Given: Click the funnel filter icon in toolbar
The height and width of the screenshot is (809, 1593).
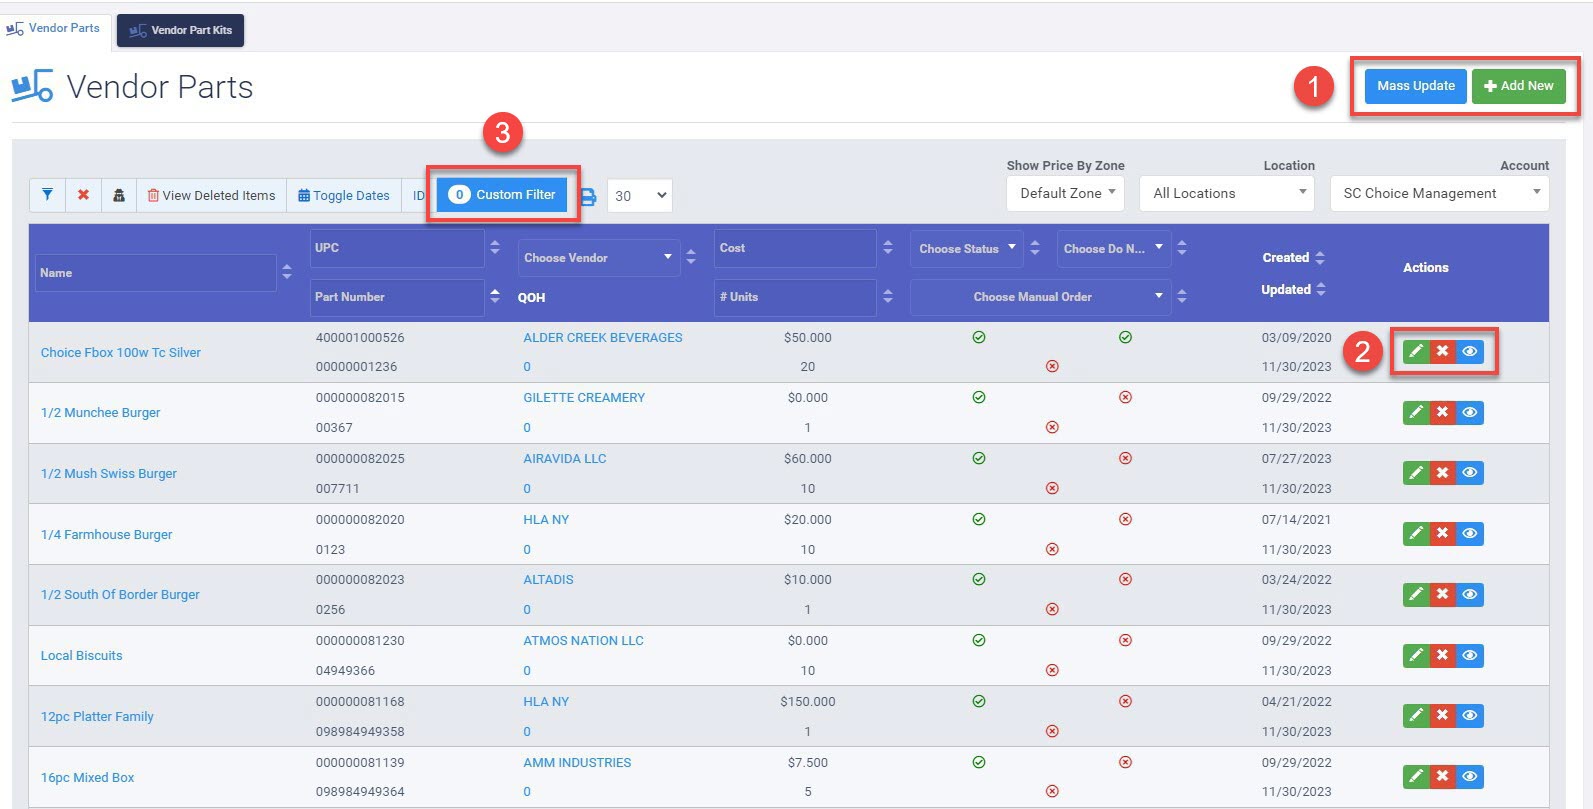Looking at the screenshot, I should pos(47,195).
